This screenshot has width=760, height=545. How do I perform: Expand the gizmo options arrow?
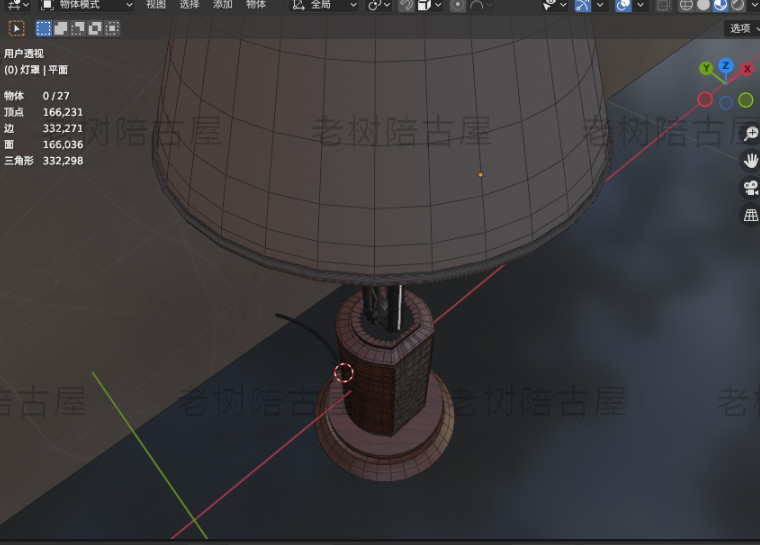(x=600, y=5)
